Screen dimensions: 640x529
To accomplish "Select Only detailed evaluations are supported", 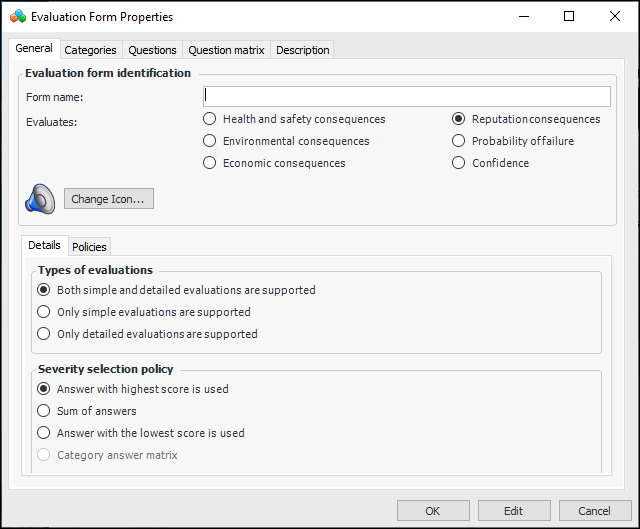I will 44,334.
